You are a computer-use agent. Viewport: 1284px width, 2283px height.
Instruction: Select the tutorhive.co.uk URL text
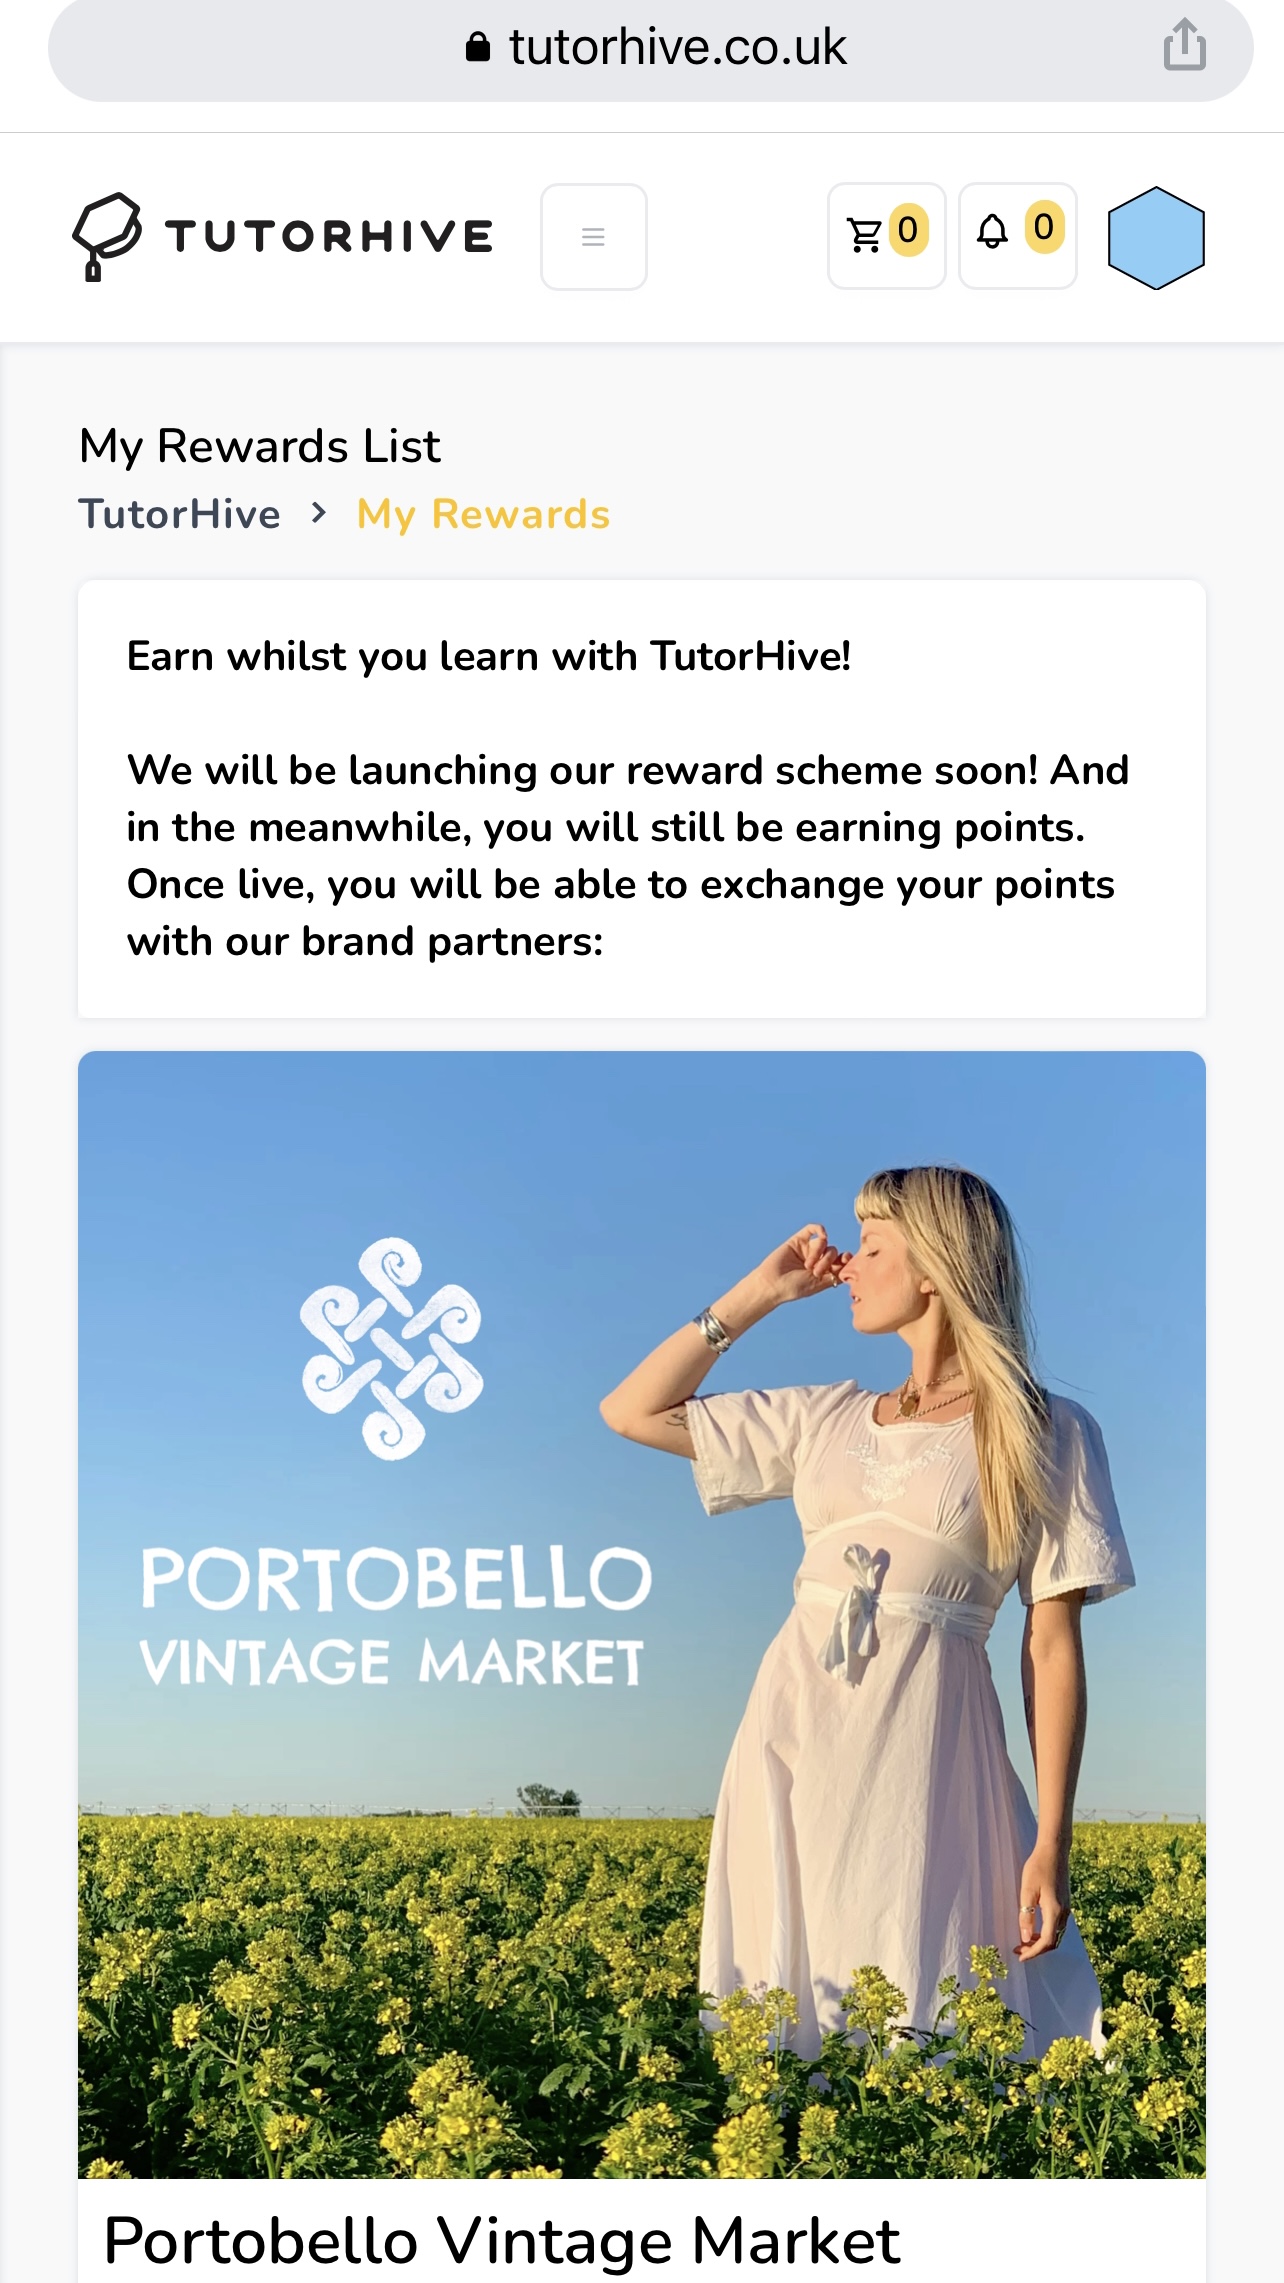tap(677, 47)
